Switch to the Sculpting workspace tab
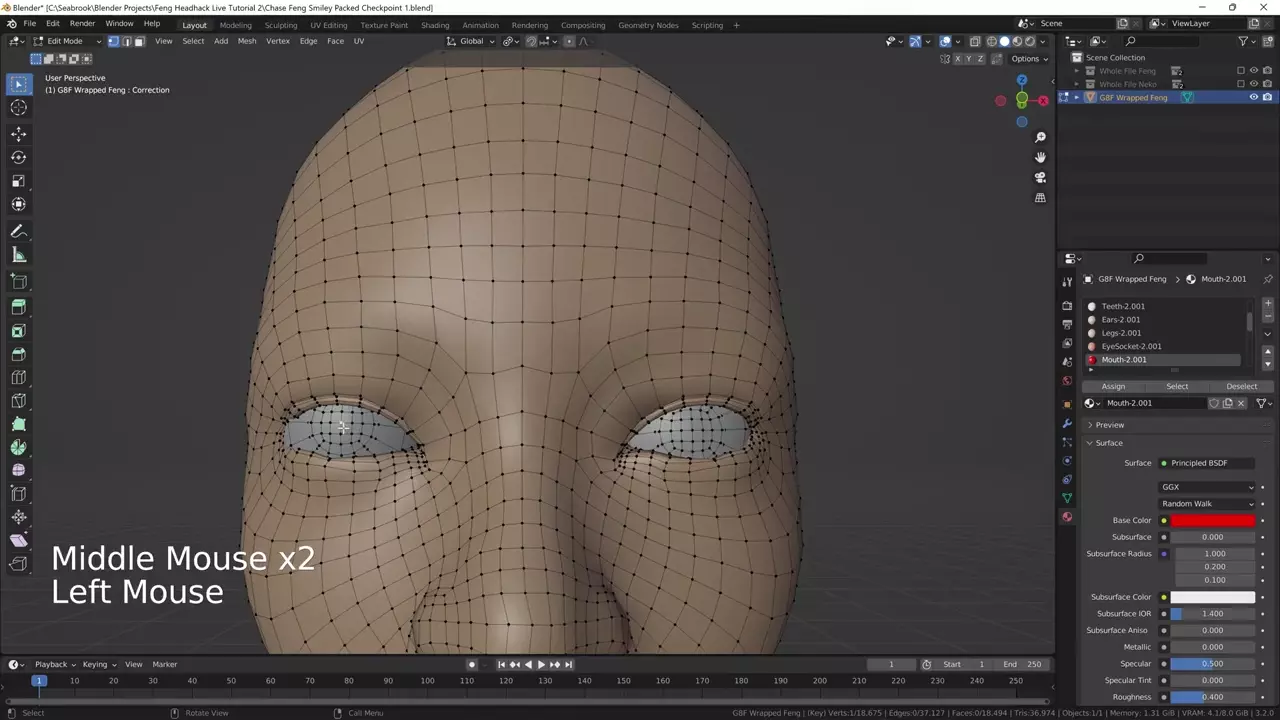The image size is (1280, 720). [x=280, y=25]
